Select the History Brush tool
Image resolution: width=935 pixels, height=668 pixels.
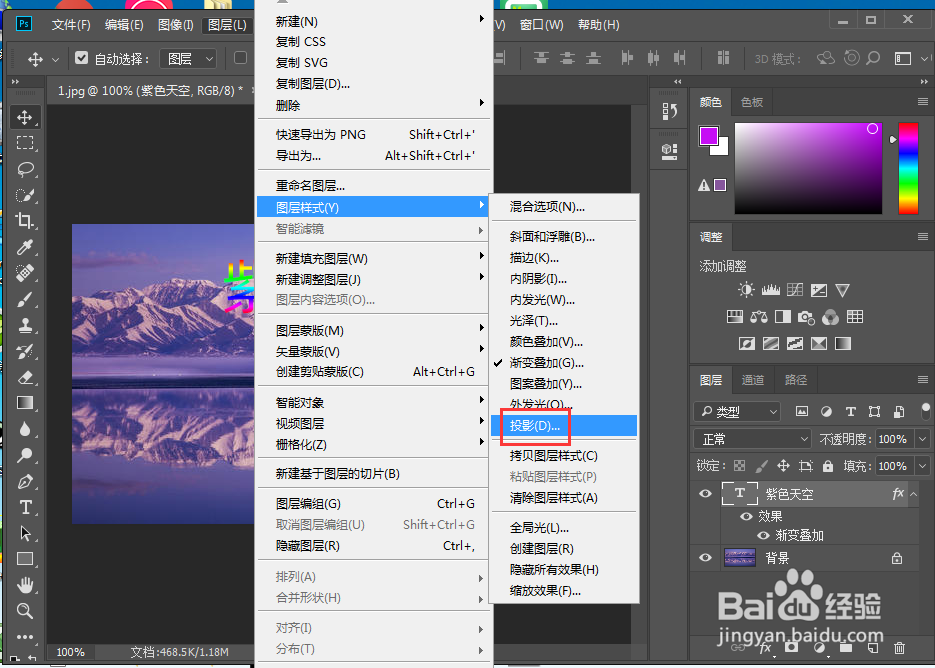pos(24,351)
